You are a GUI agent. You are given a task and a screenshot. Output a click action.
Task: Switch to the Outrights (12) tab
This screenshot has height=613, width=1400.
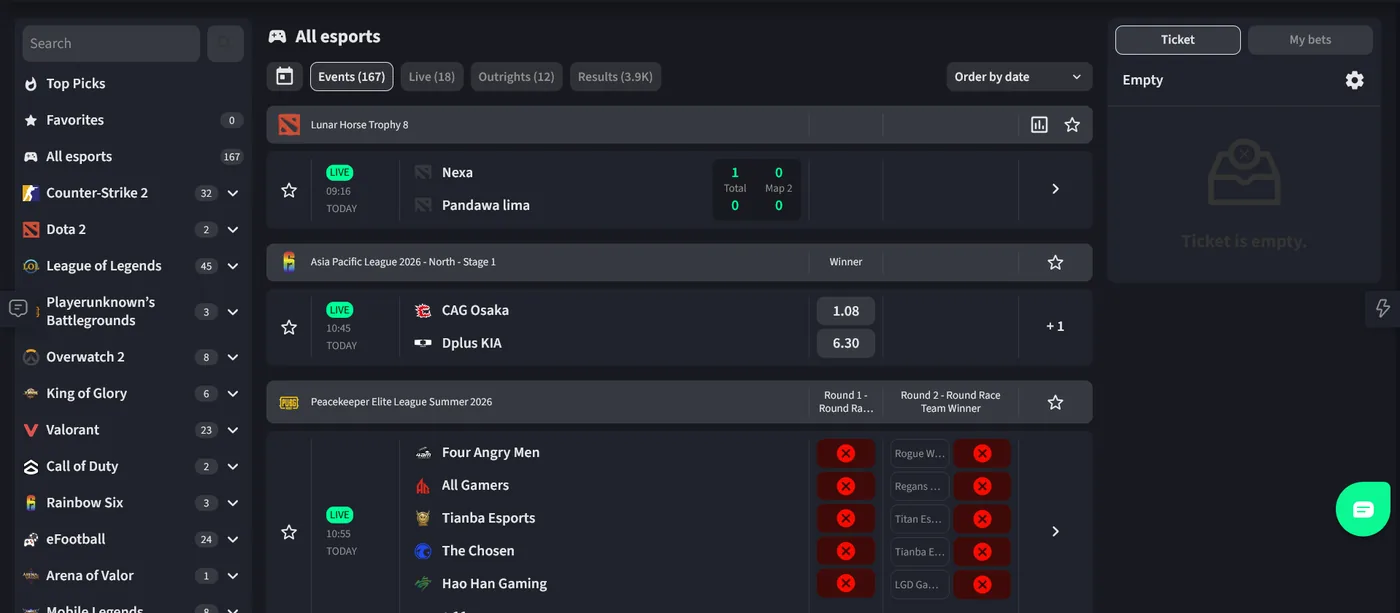pyautogui.click(x=516, y=77)
